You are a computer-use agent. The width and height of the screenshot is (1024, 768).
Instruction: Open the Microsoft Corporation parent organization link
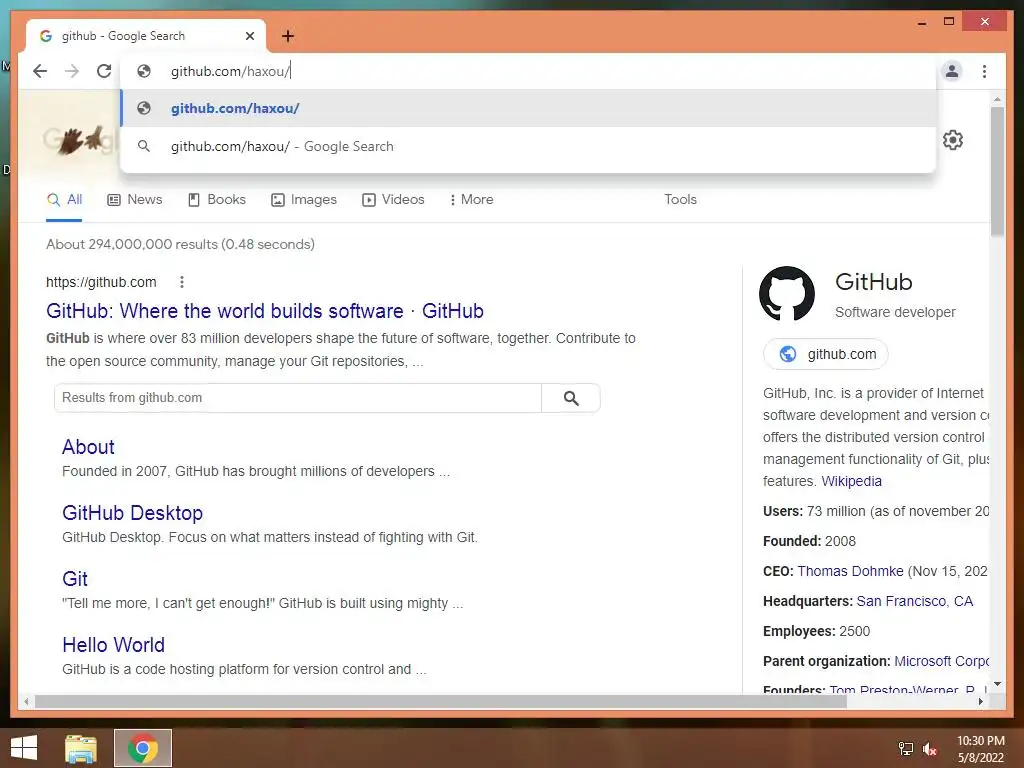click(942, 662)
